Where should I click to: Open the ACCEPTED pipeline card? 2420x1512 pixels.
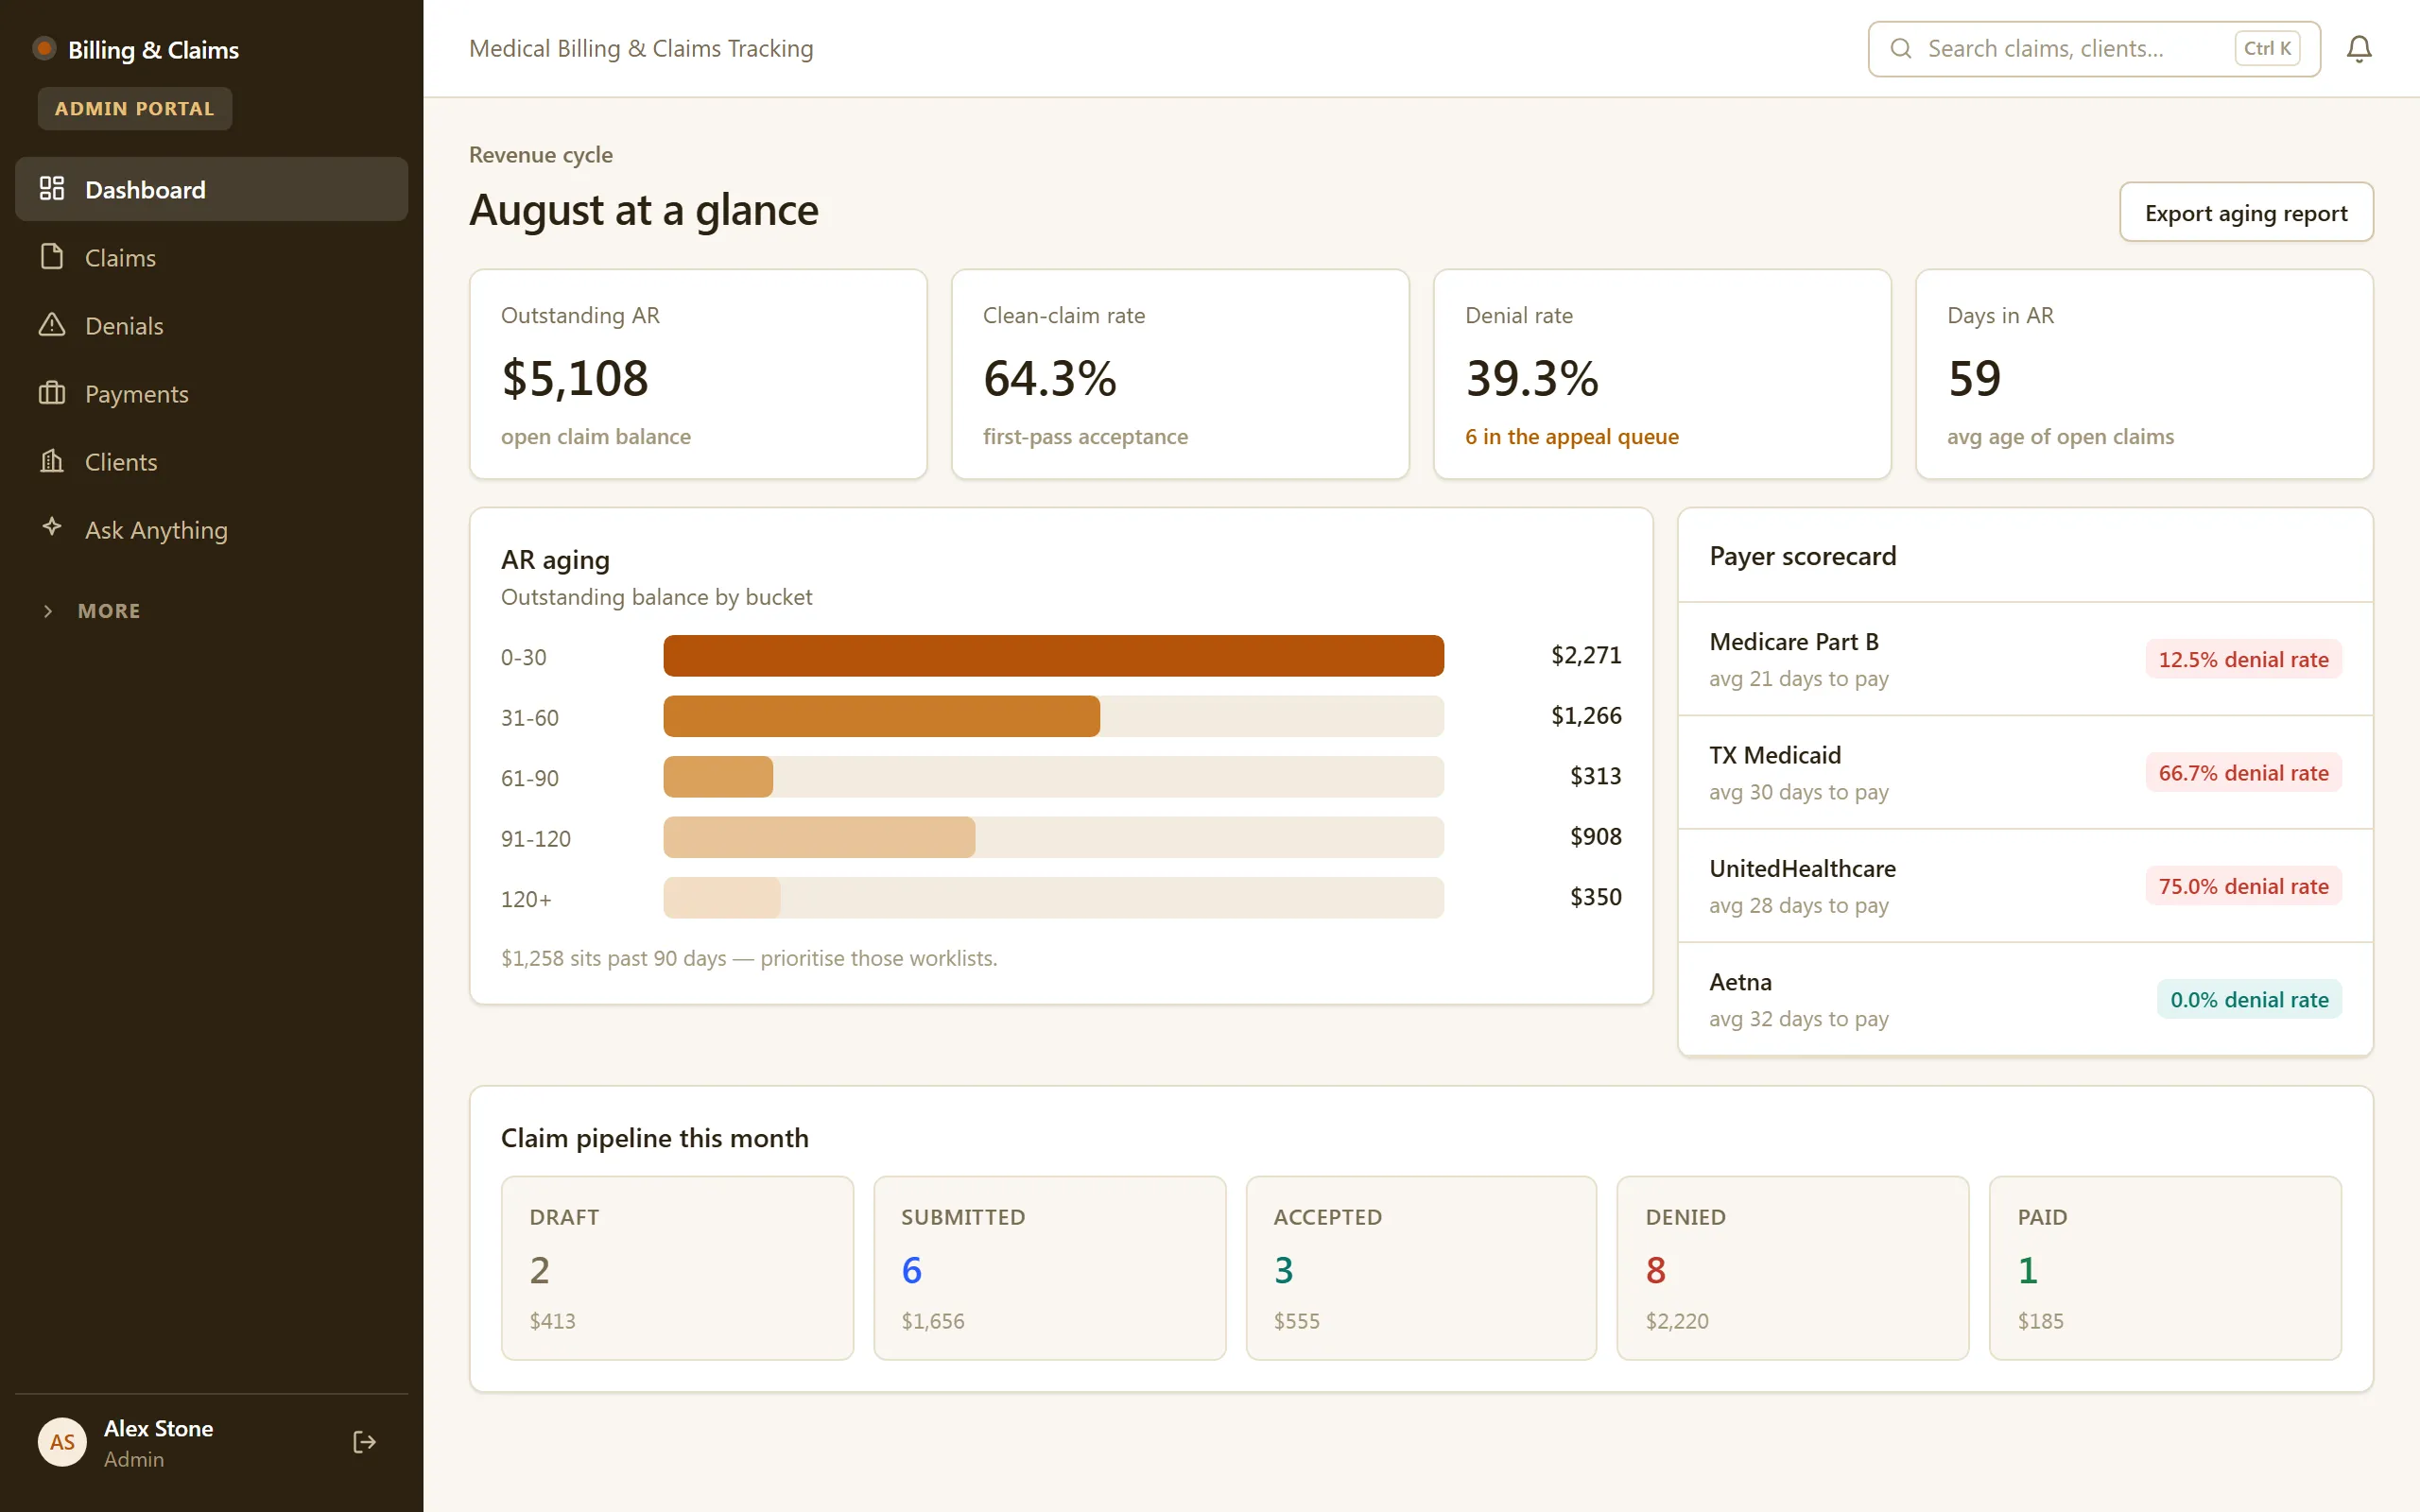[x=1421, y=1268]
